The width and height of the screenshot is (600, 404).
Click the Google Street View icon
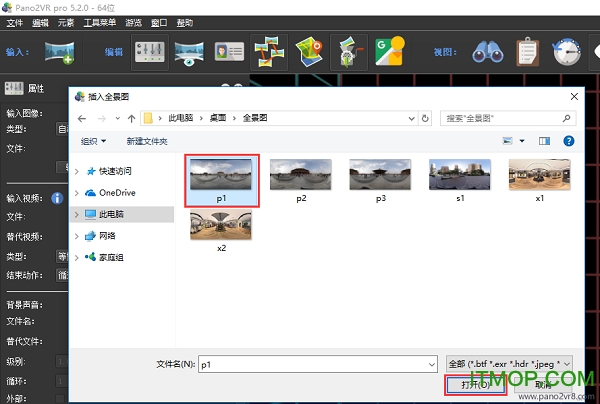[388, 51]
